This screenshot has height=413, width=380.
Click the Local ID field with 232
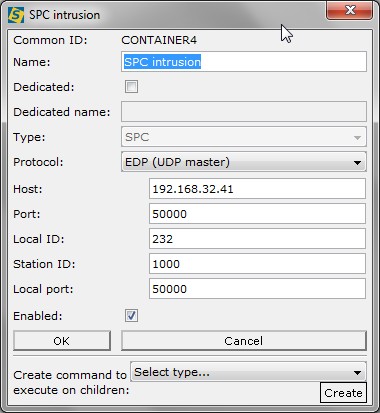click(x=257, y=239)
